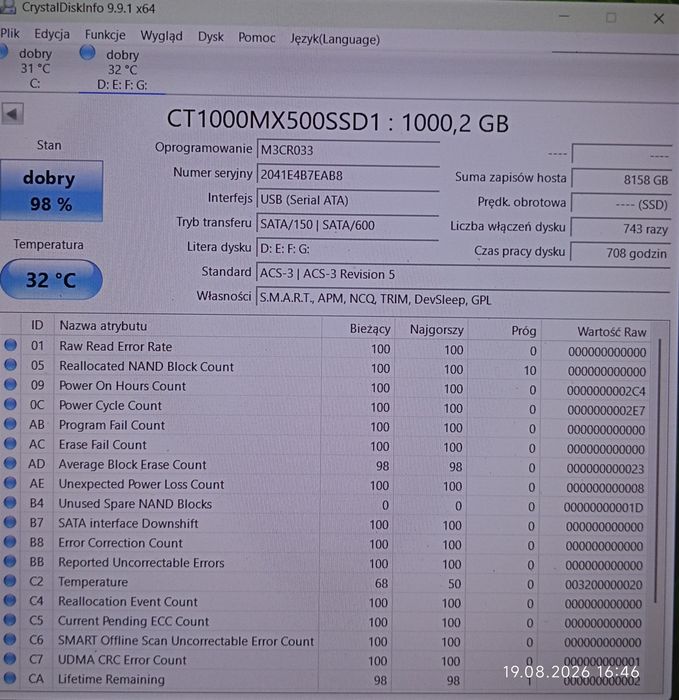This screenshot has height=700, width=679.
Task: Click the status icon for Unexpected Power Loss Count
Action: [10, 483]
